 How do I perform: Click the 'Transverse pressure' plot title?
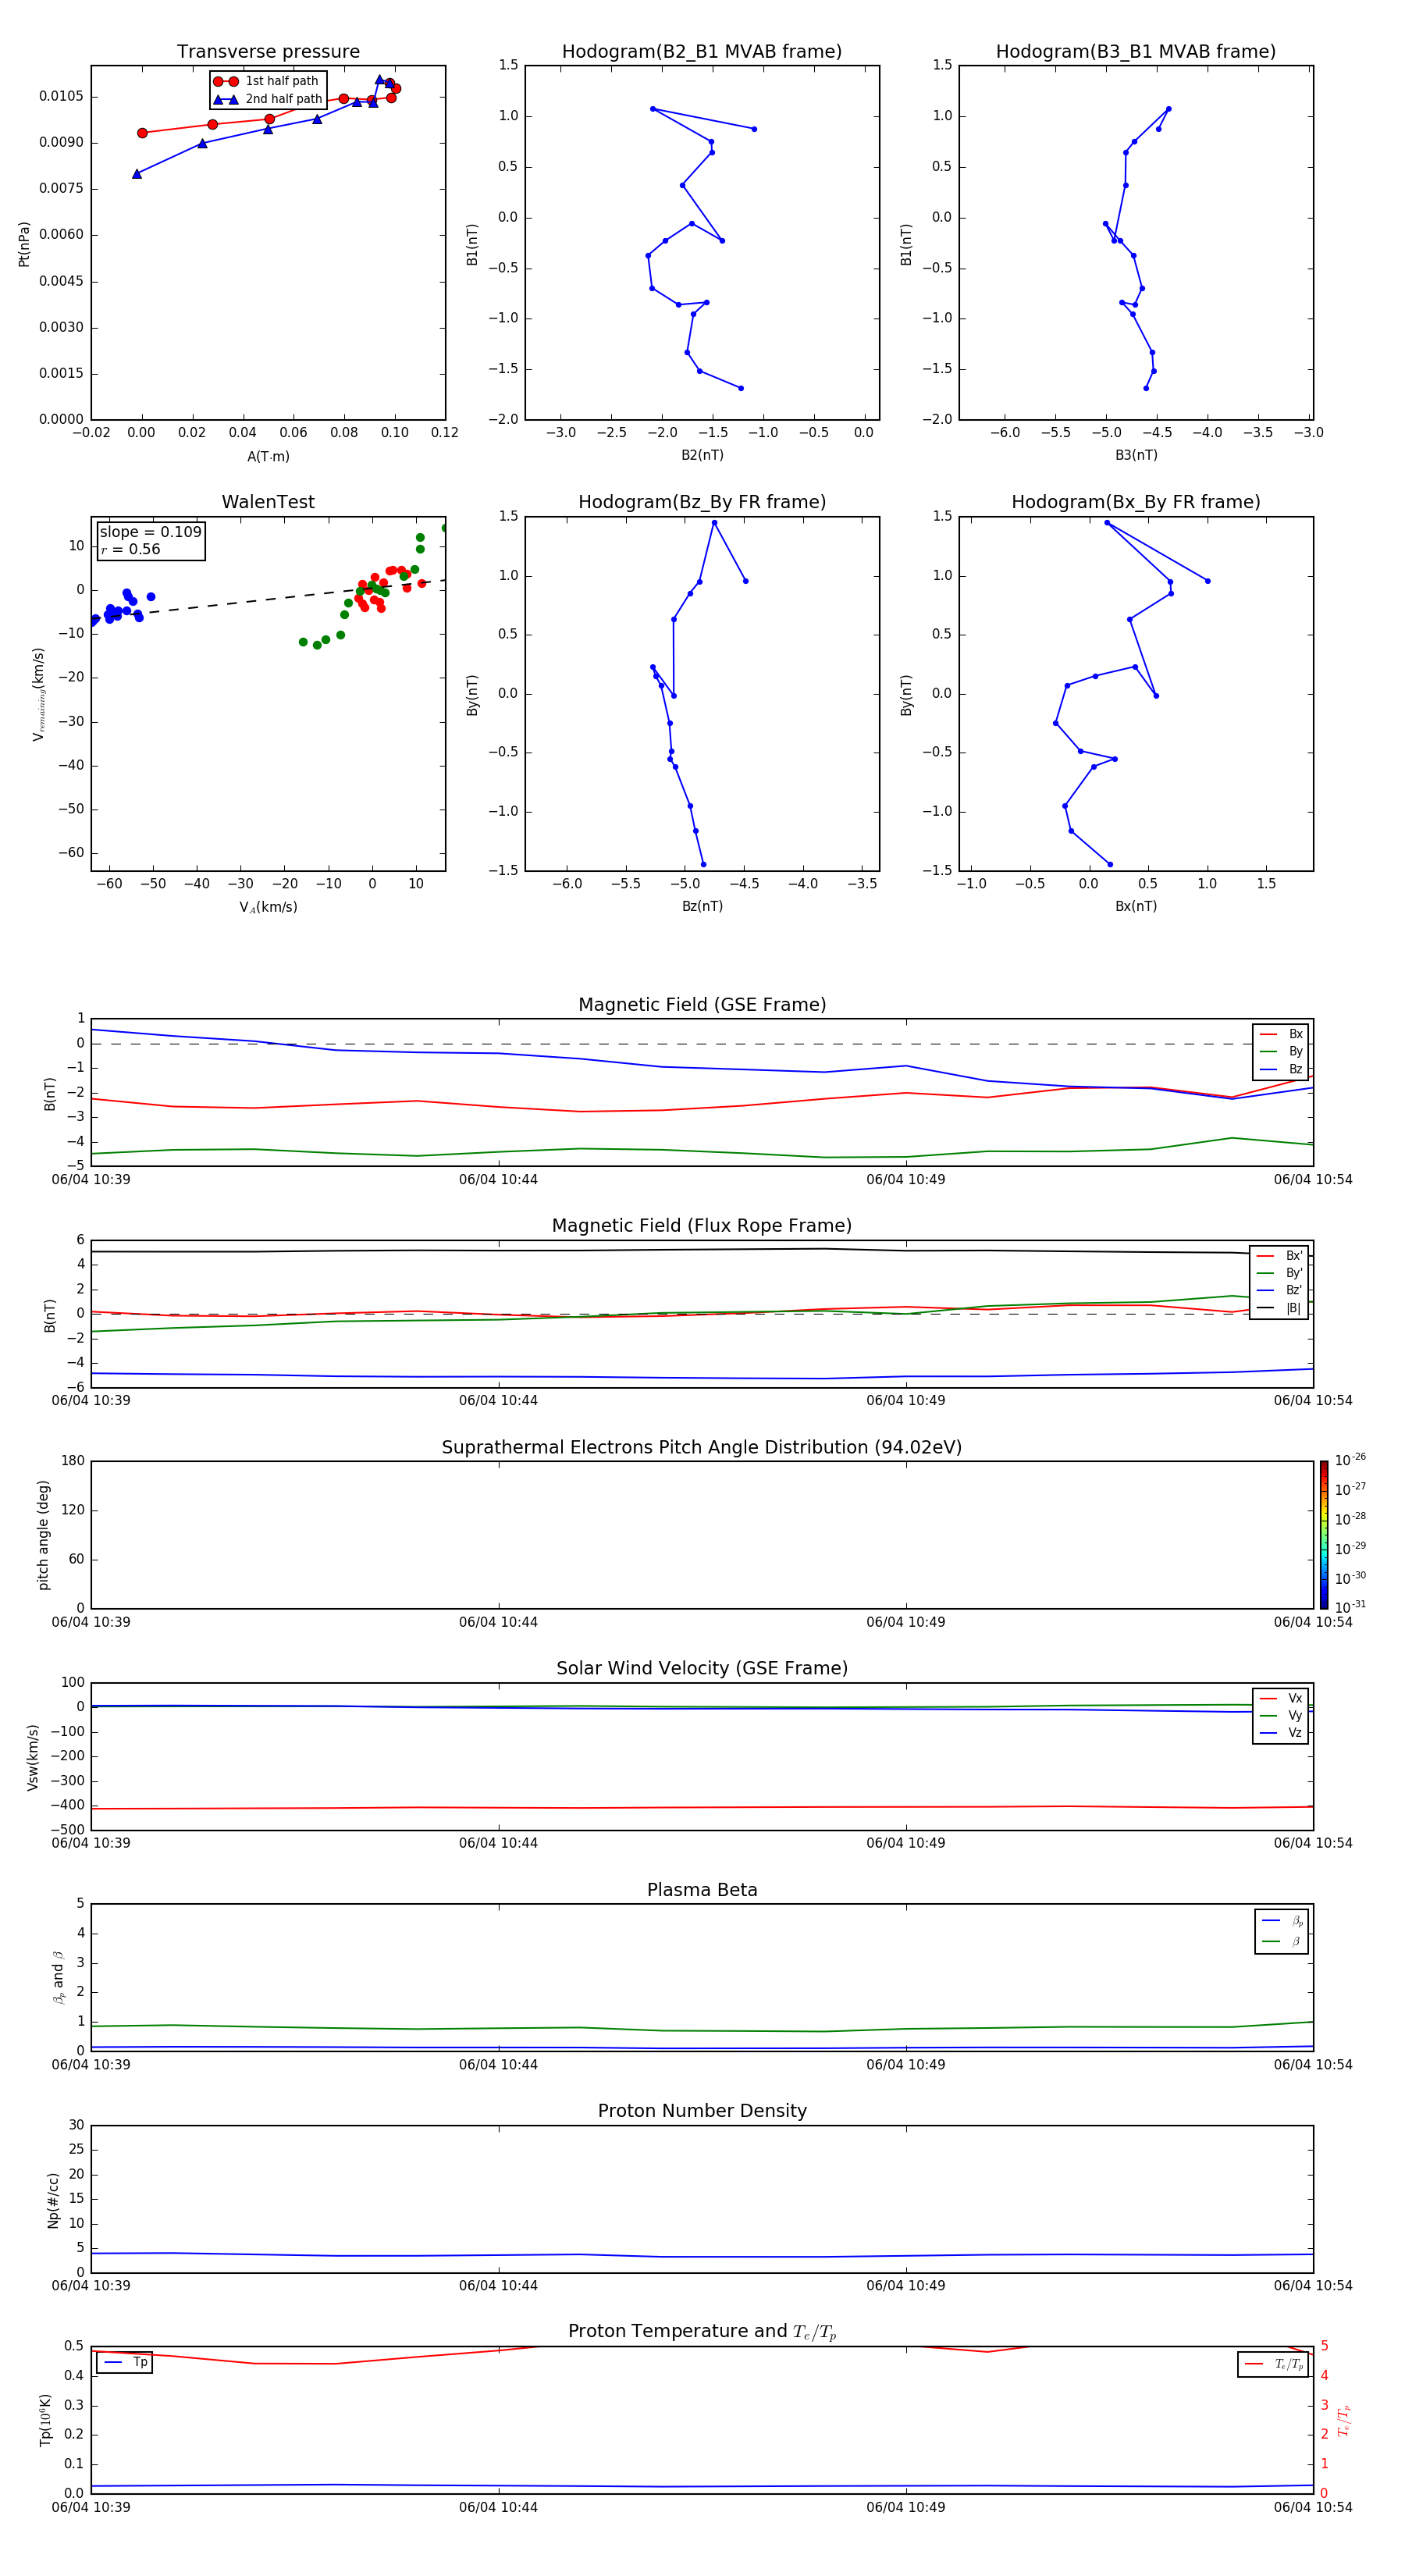pos(268,52)
